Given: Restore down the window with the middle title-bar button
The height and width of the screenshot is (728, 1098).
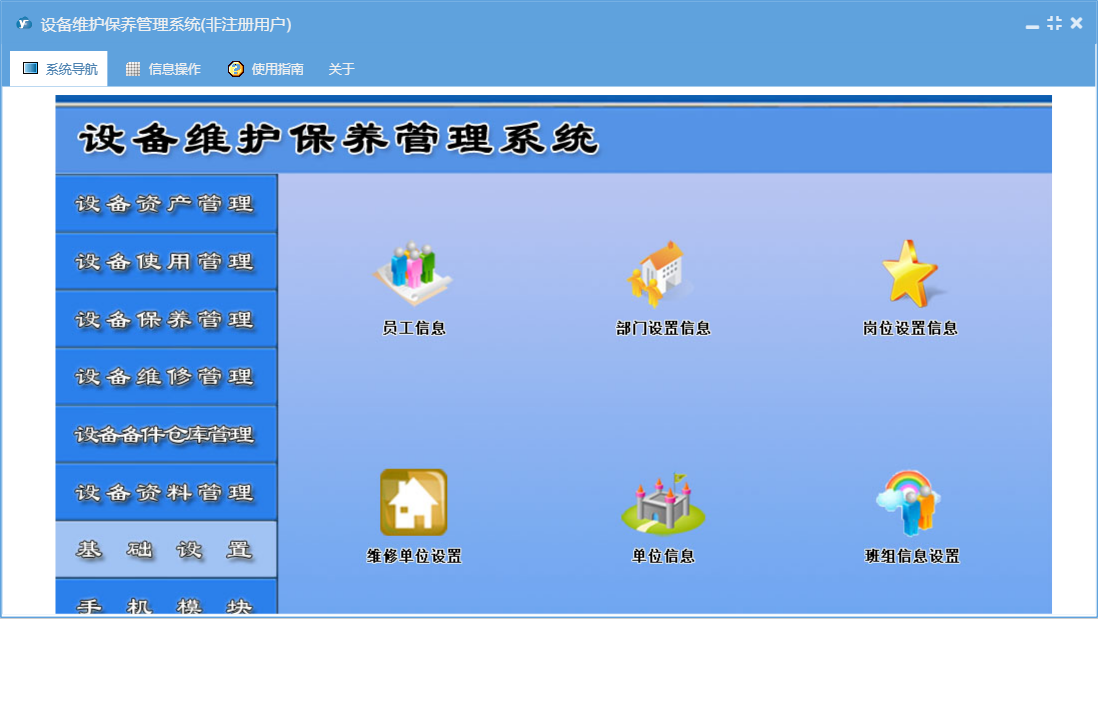Looking at the screenshot, I should point(1054,23).
